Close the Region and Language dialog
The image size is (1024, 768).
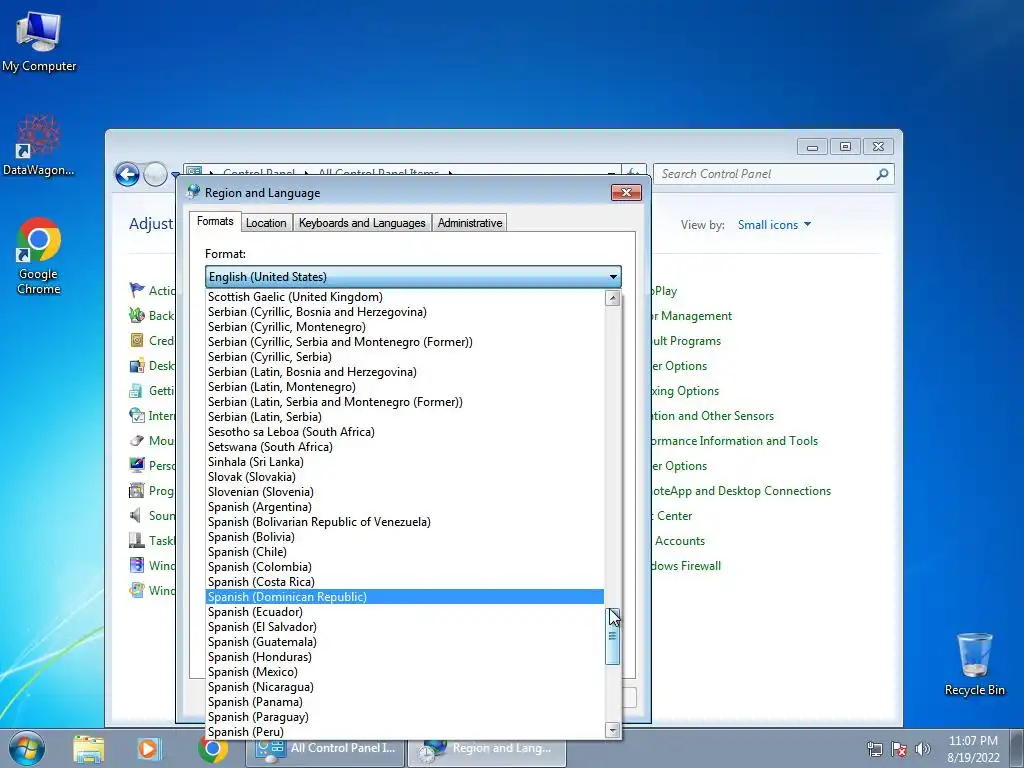pyautogui.click(x=626, y=193)
